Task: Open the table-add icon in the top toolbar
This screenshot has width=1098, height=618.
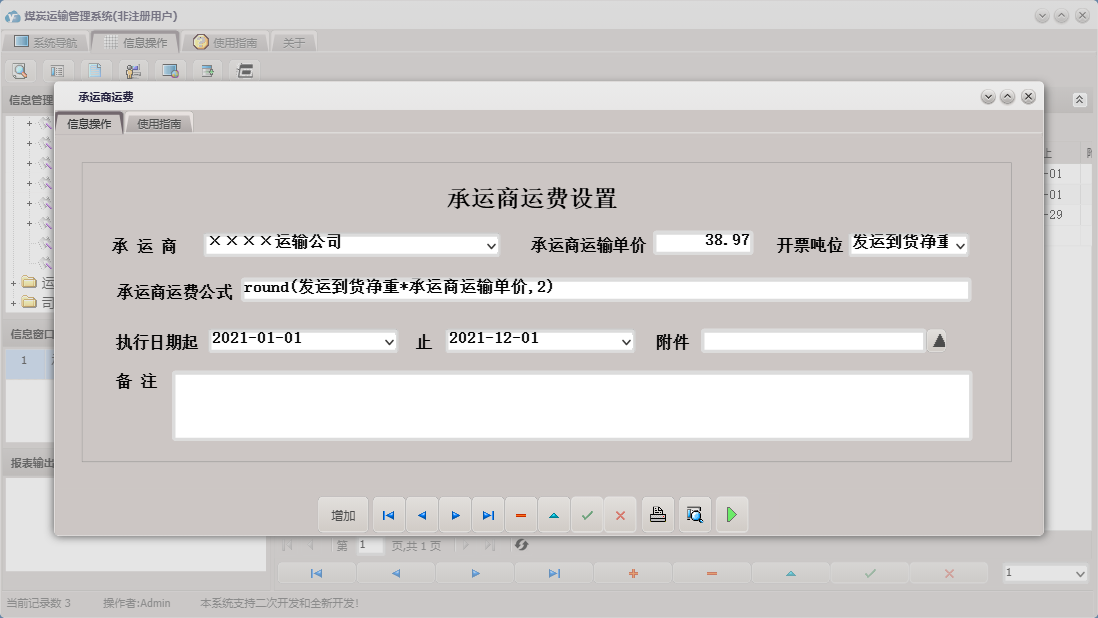Action: point(206,70)
